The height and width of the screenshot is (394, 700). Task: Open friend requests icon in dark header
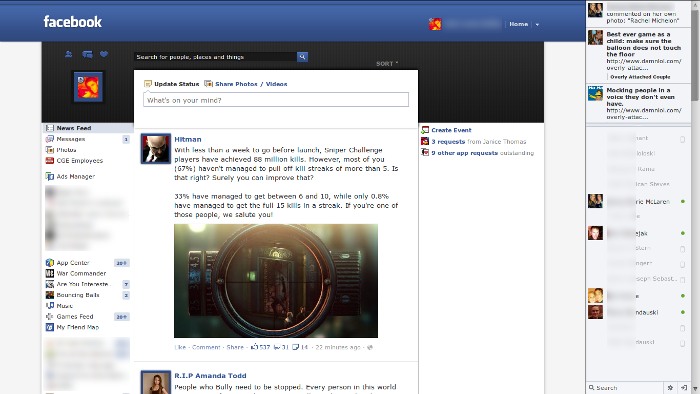[x=69, y=54]
